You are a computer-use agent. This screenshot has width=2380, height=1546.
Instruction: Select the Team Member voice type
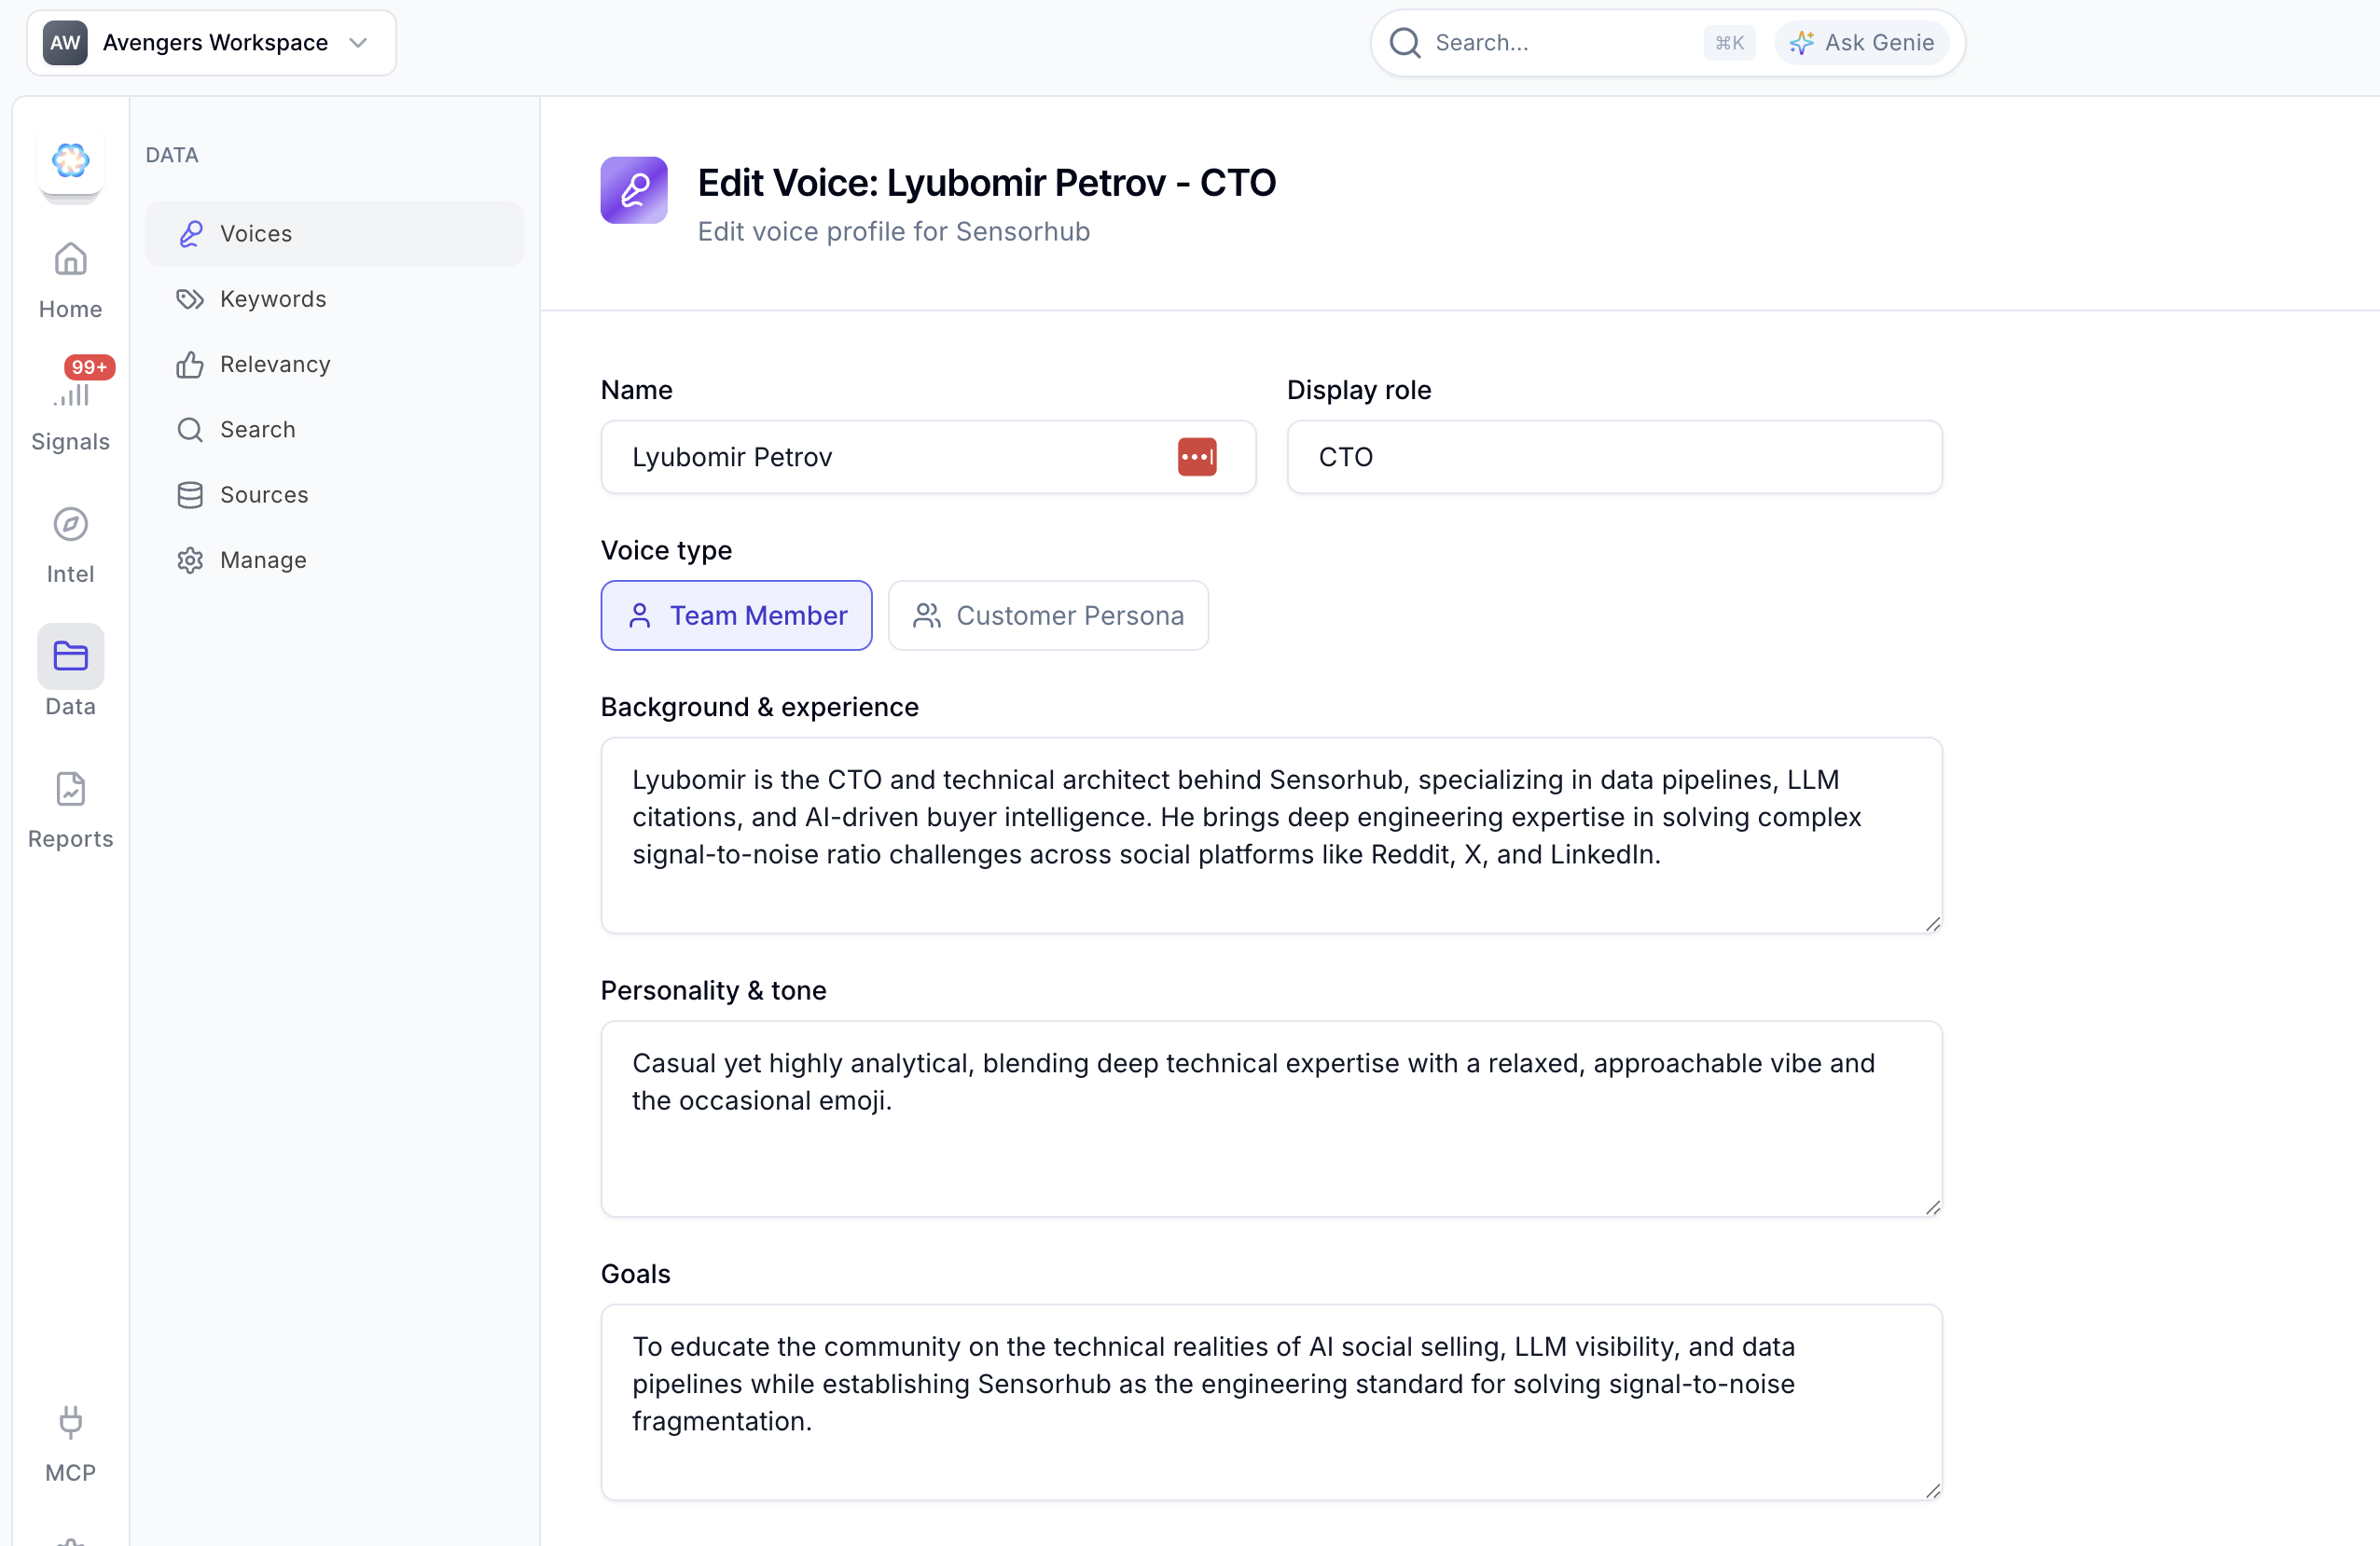737,615
